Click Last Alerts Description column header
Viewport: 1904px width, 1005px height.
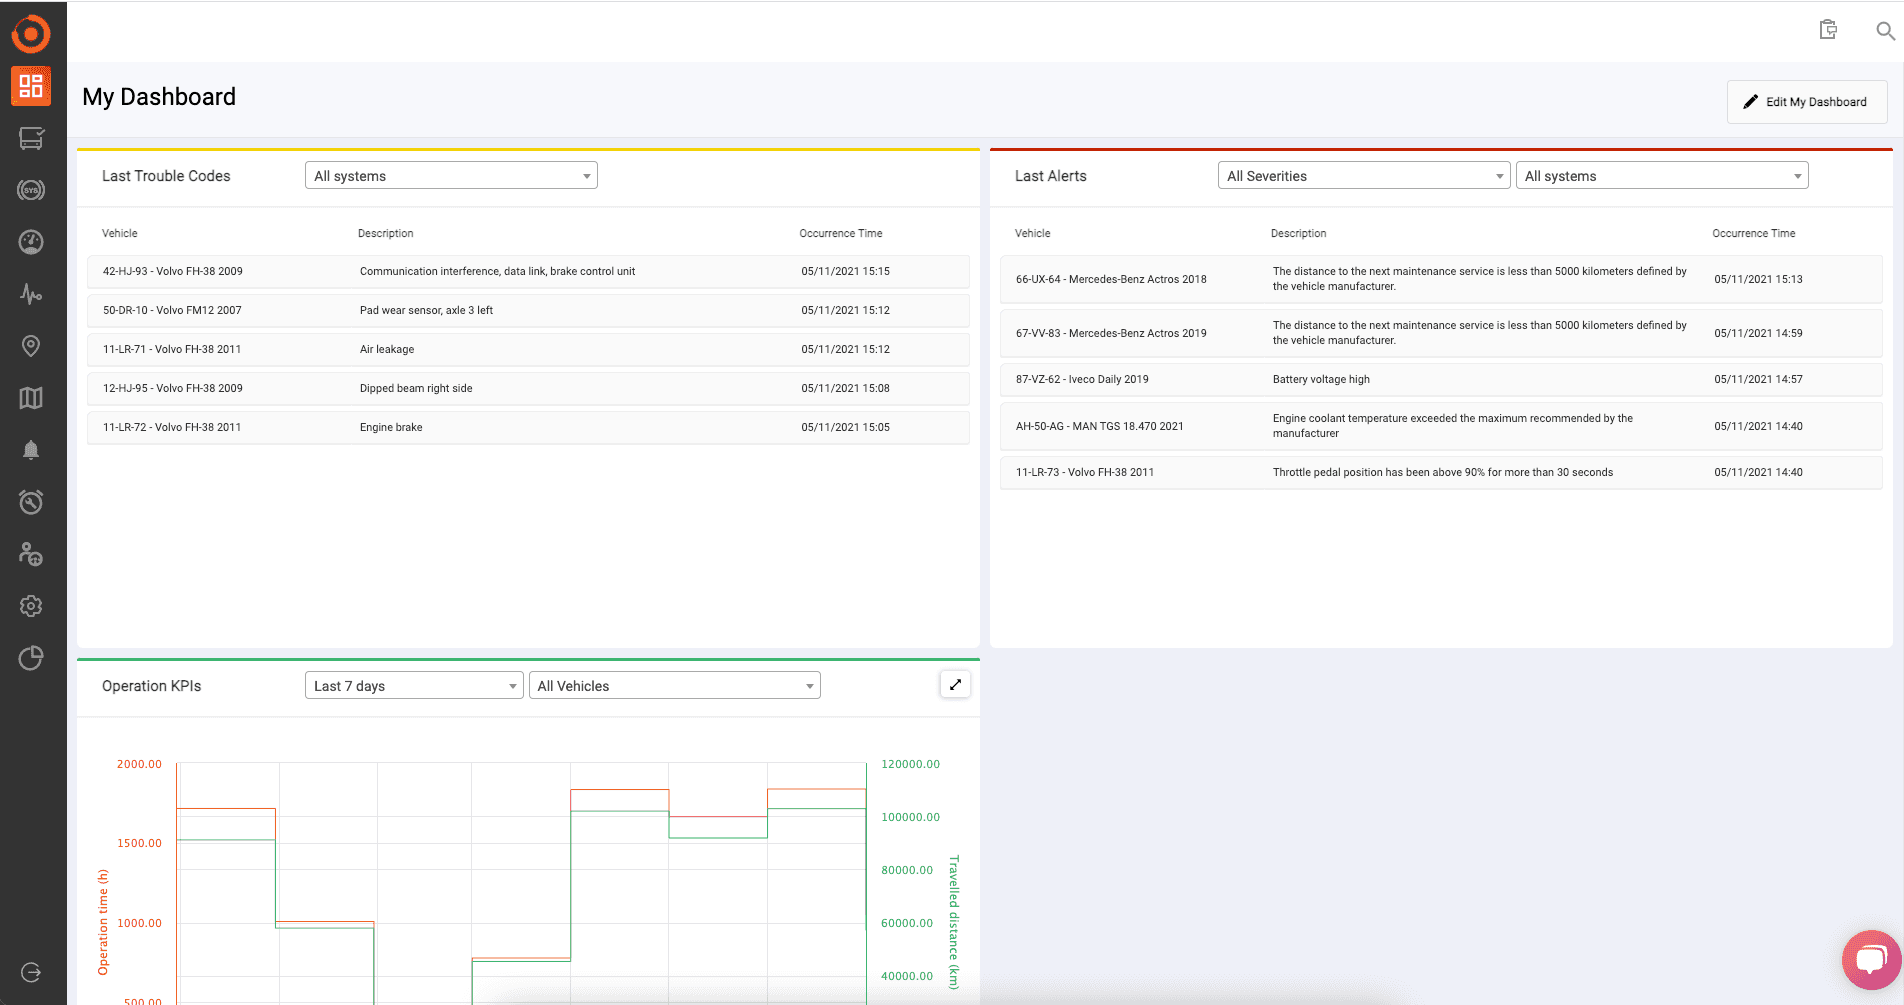click(x=1298, y=233)
